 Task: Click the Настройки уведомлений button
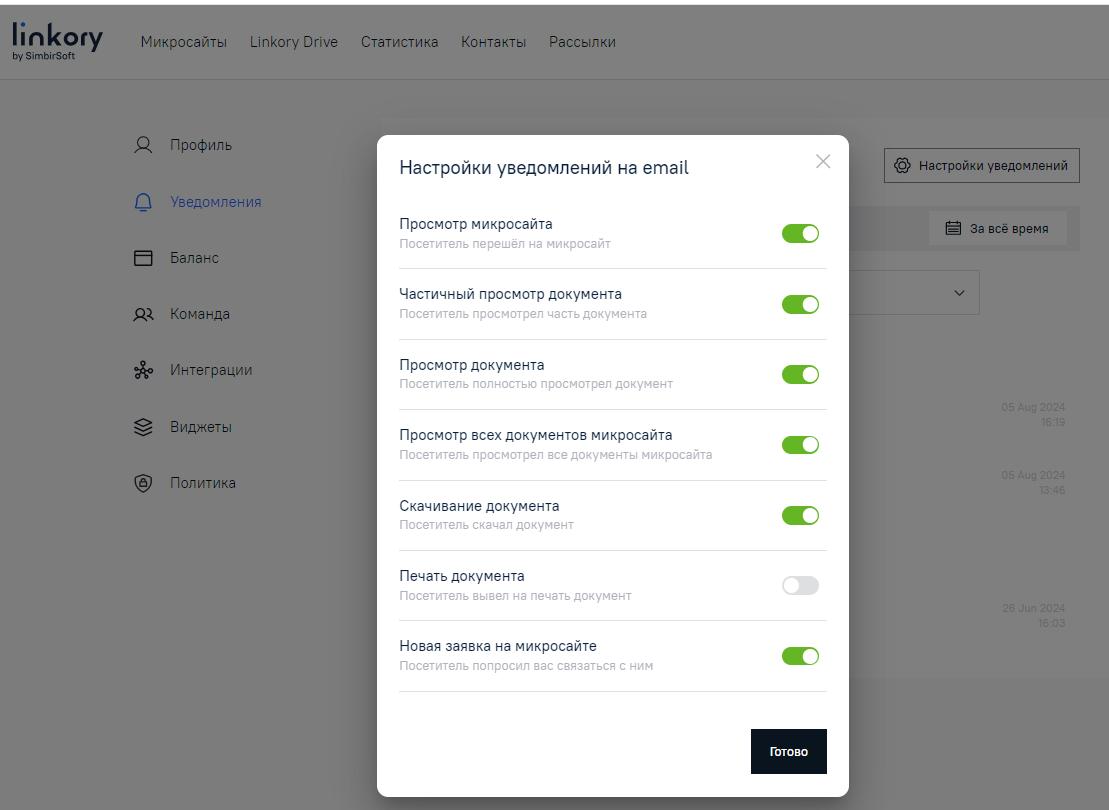click(x=981, y=166)
